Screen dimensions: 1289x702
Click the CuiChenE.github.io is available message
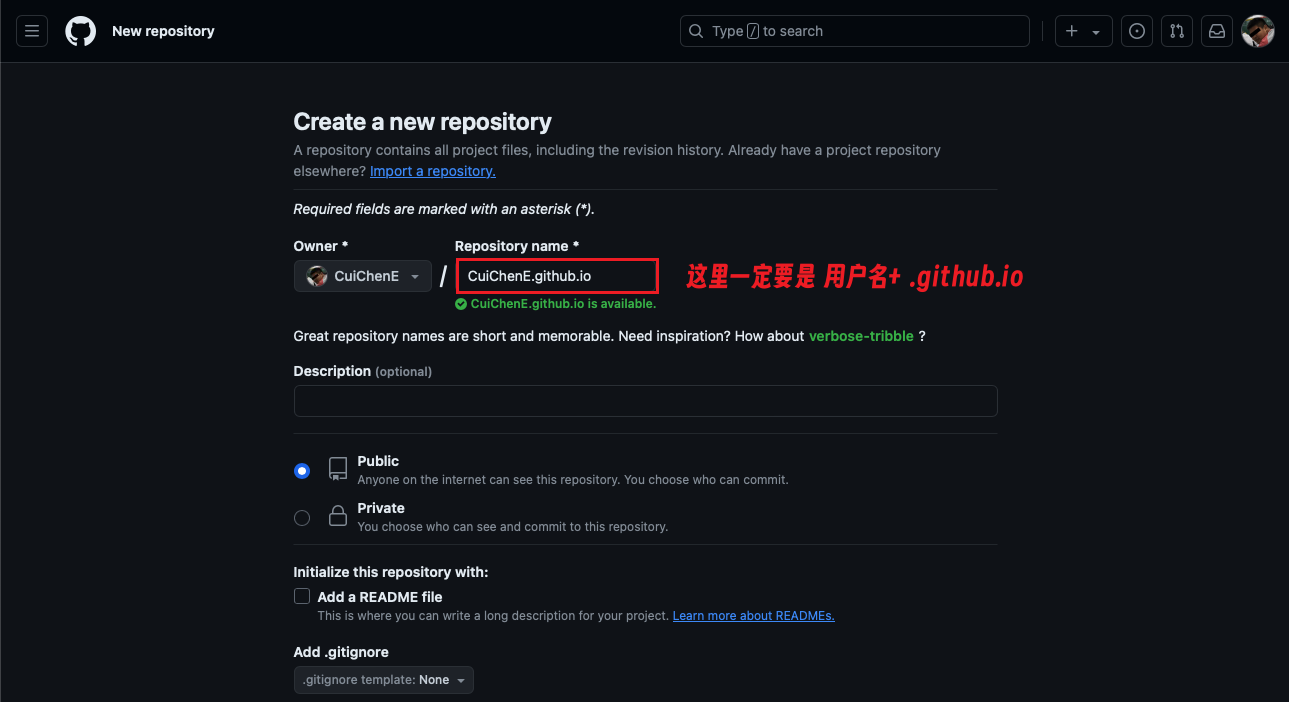coord(563,304)
